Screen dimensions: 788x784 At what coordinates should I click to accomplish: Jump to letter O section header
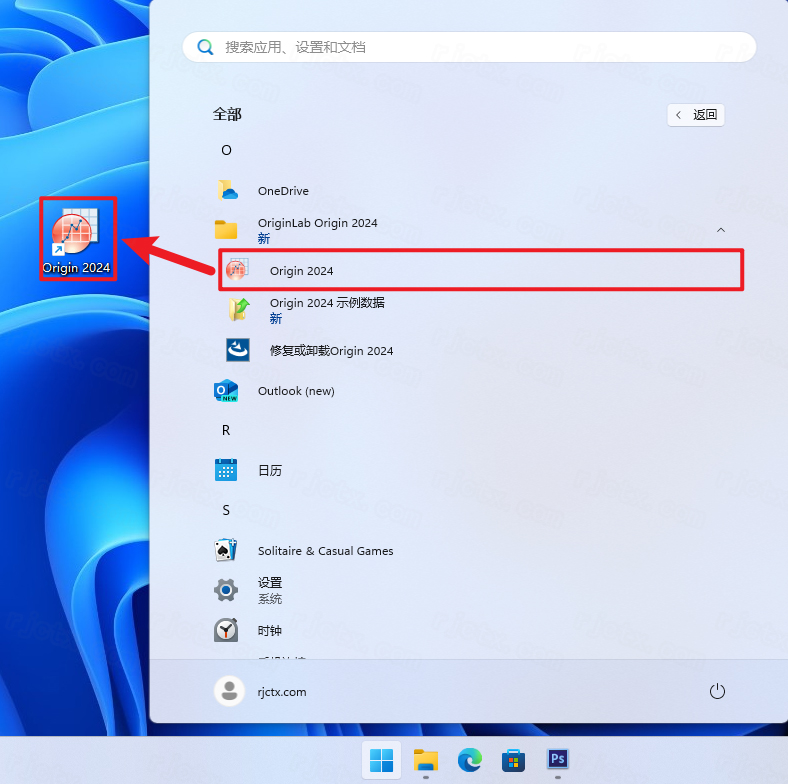point(226,150)
